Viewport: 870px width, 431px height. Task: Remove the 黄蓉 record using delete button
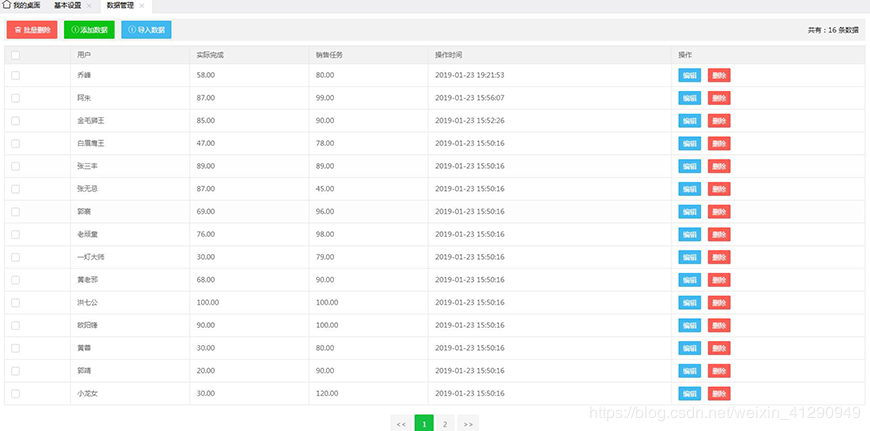(x=719, y=348)
